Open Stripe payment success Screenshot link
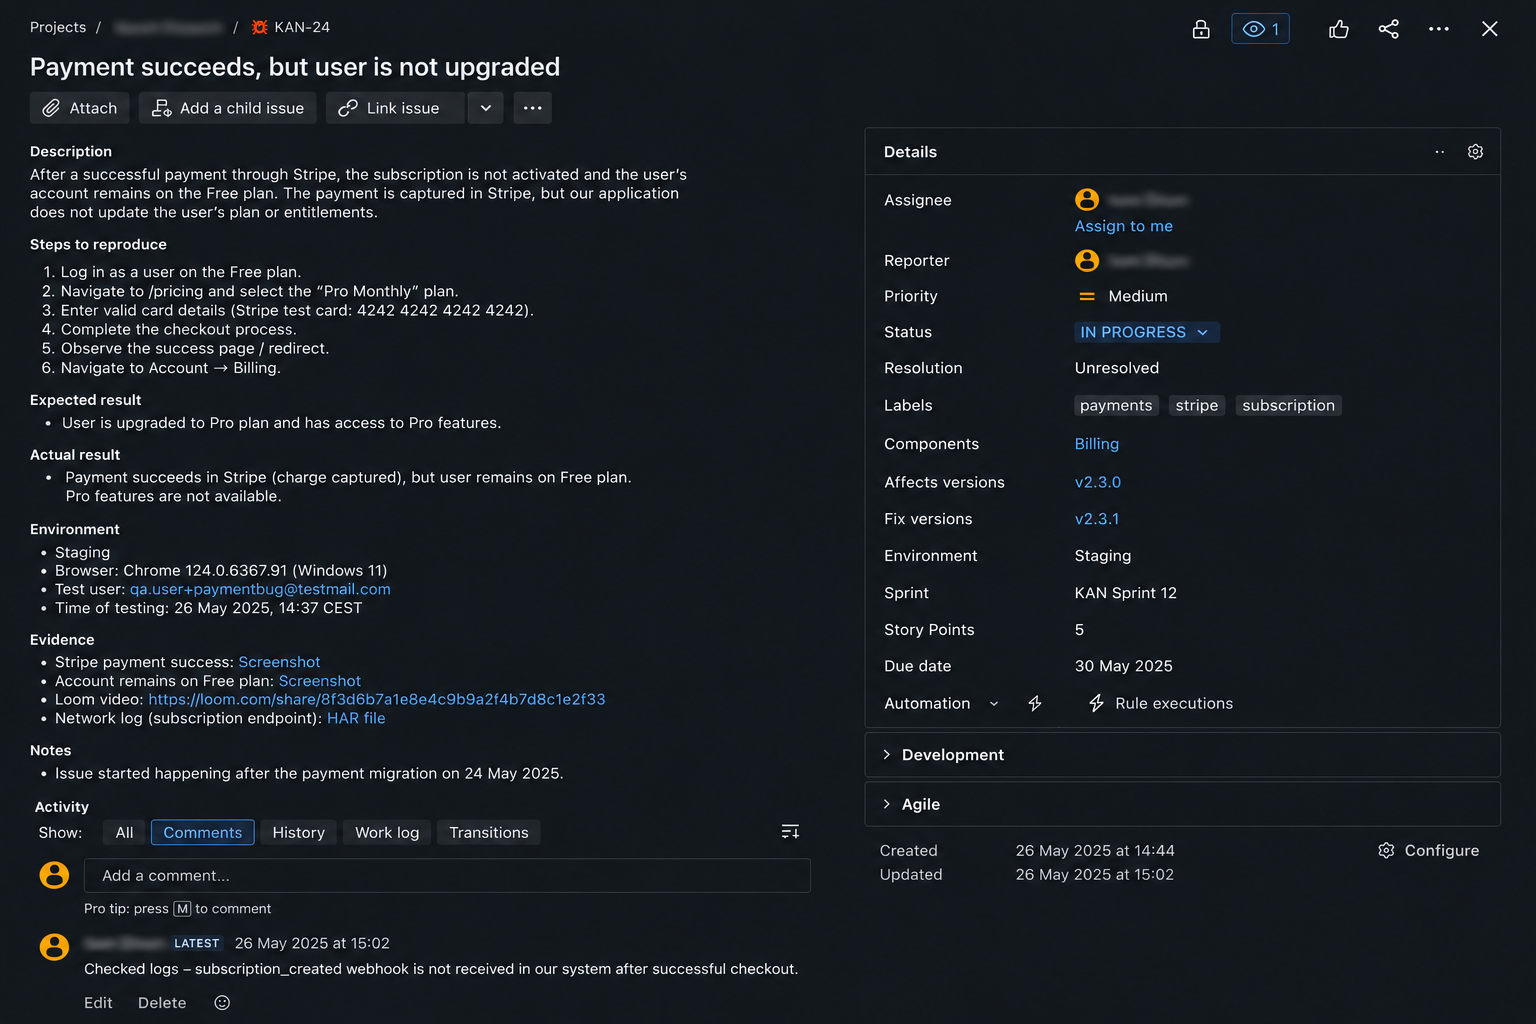 [x=279, y=662]
